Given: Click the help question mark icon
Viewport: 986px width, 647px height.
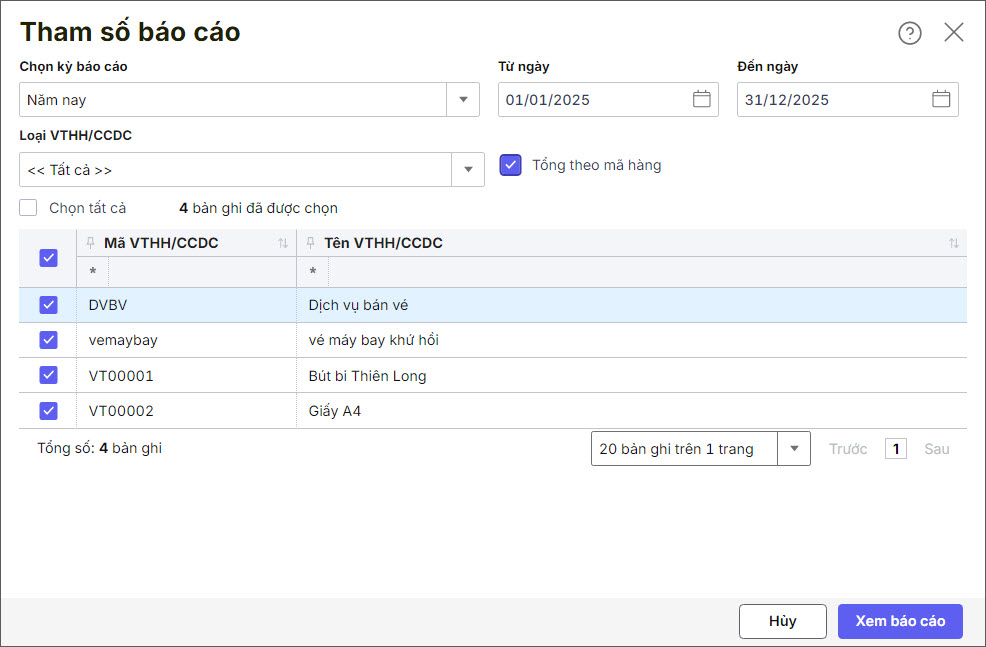Looking at the screenshot, I should 909,33.
